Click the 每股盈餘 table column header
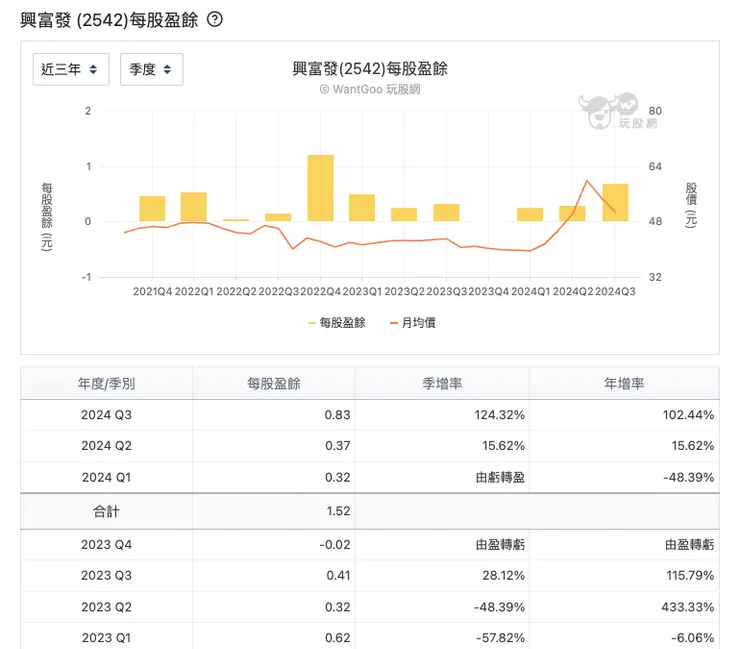Image resolution: width=740 pixels, height=649 pixels. coord(274,383)
